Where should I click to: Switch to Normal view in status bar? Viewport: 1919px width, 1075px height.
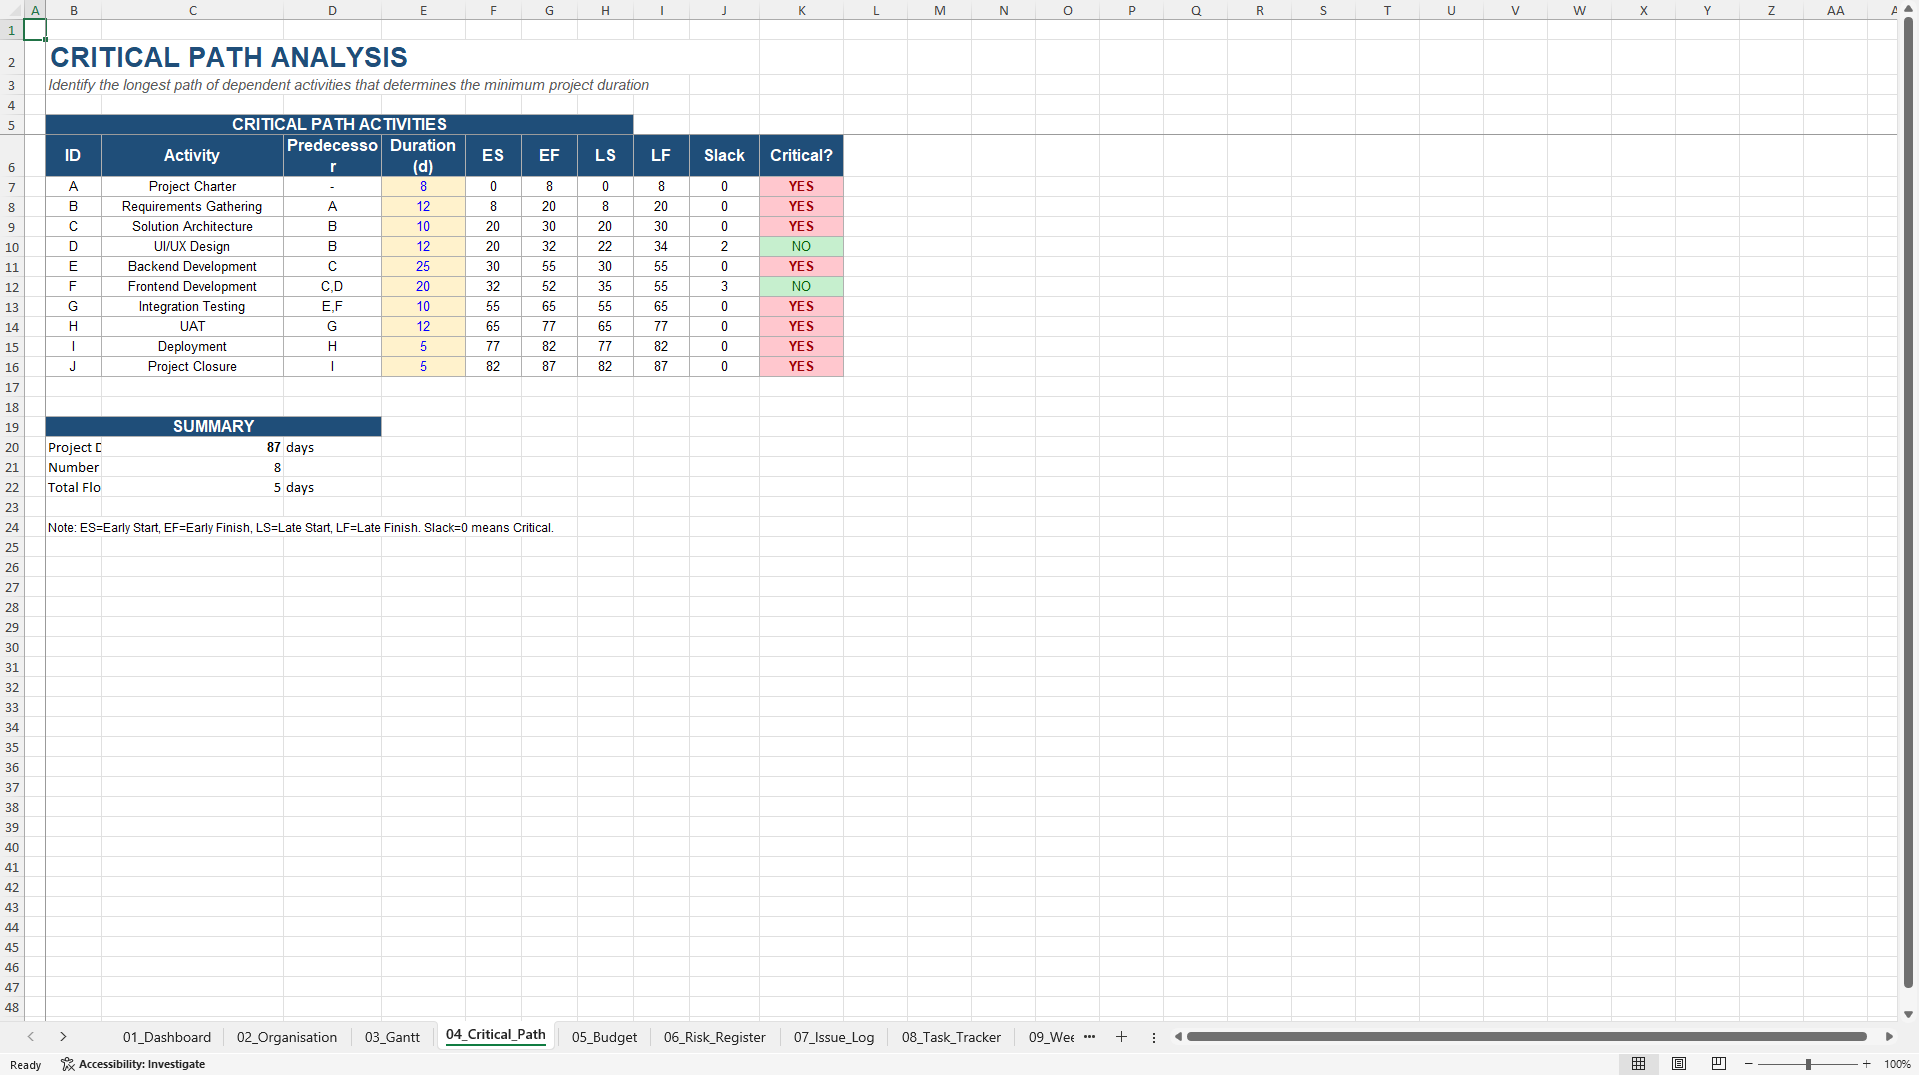click(x=1638, y=1064)
